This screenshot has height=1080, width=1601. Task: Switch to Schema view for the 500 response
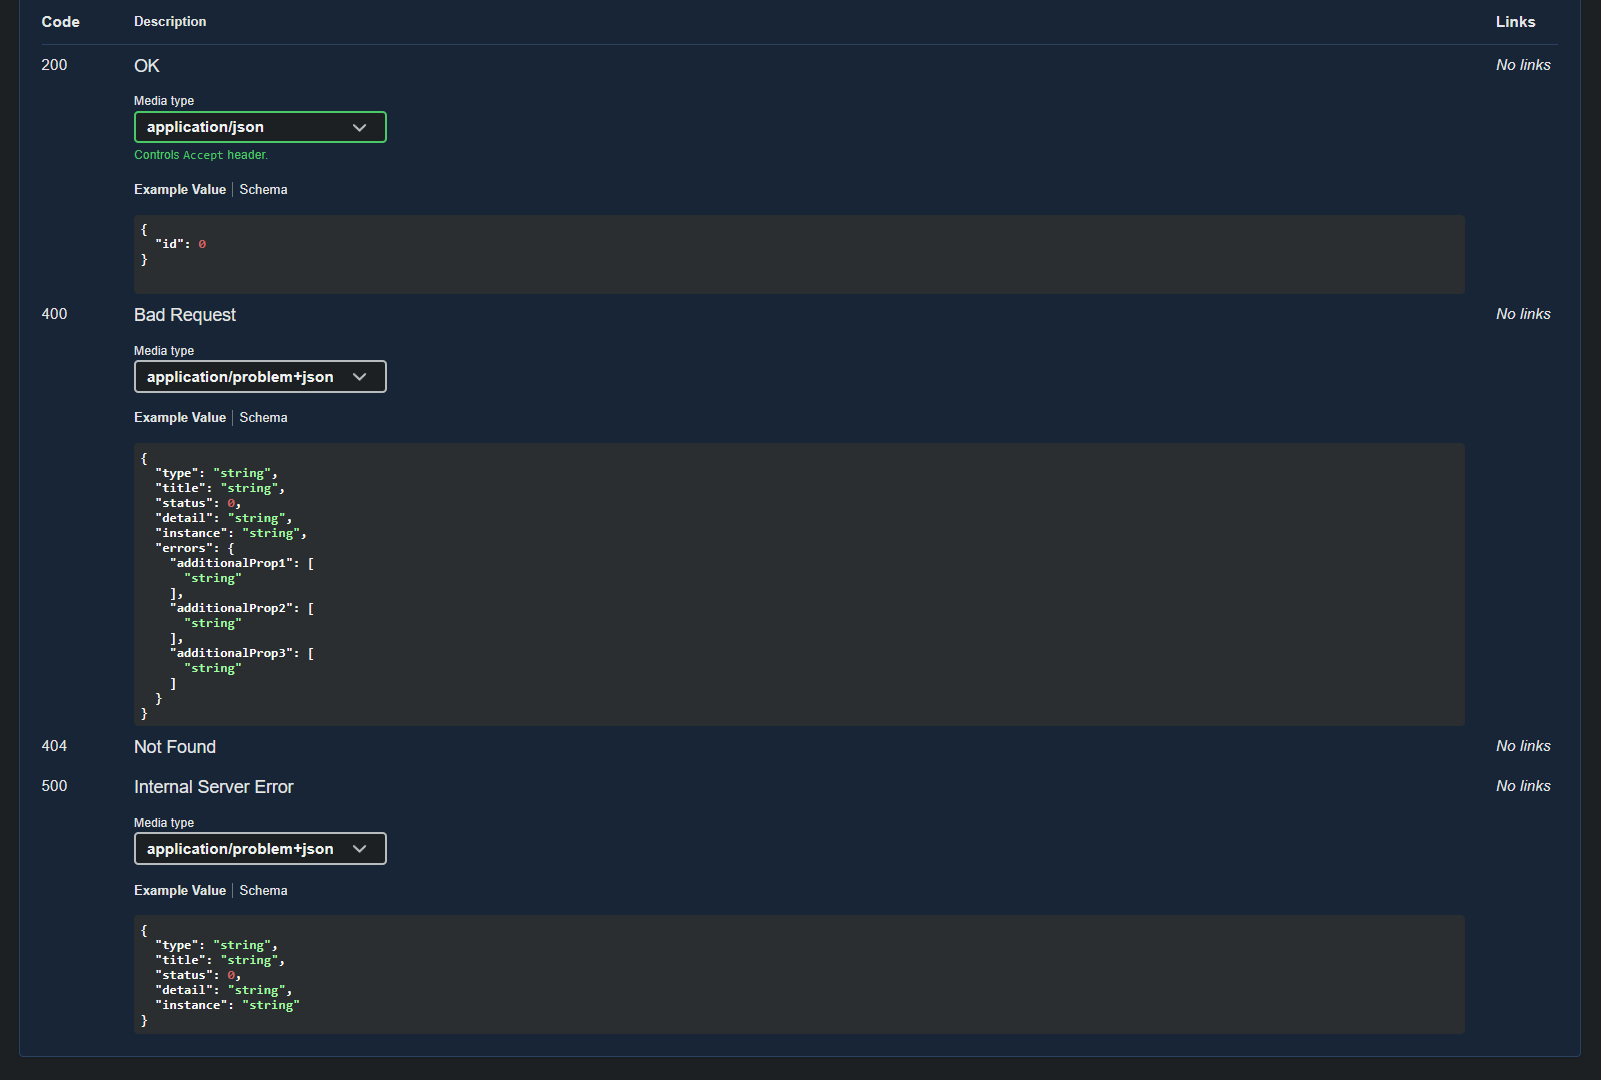click(x=263, y=890)
